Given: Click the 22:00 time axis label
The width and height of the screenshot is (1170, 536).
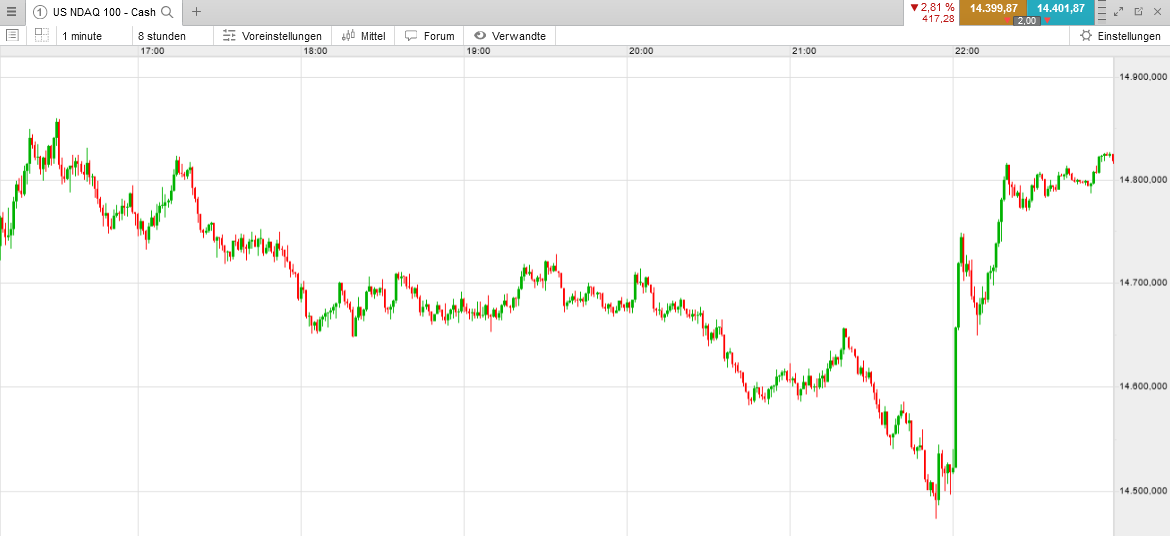Looking at the screenshot, I should pos(967,52).
